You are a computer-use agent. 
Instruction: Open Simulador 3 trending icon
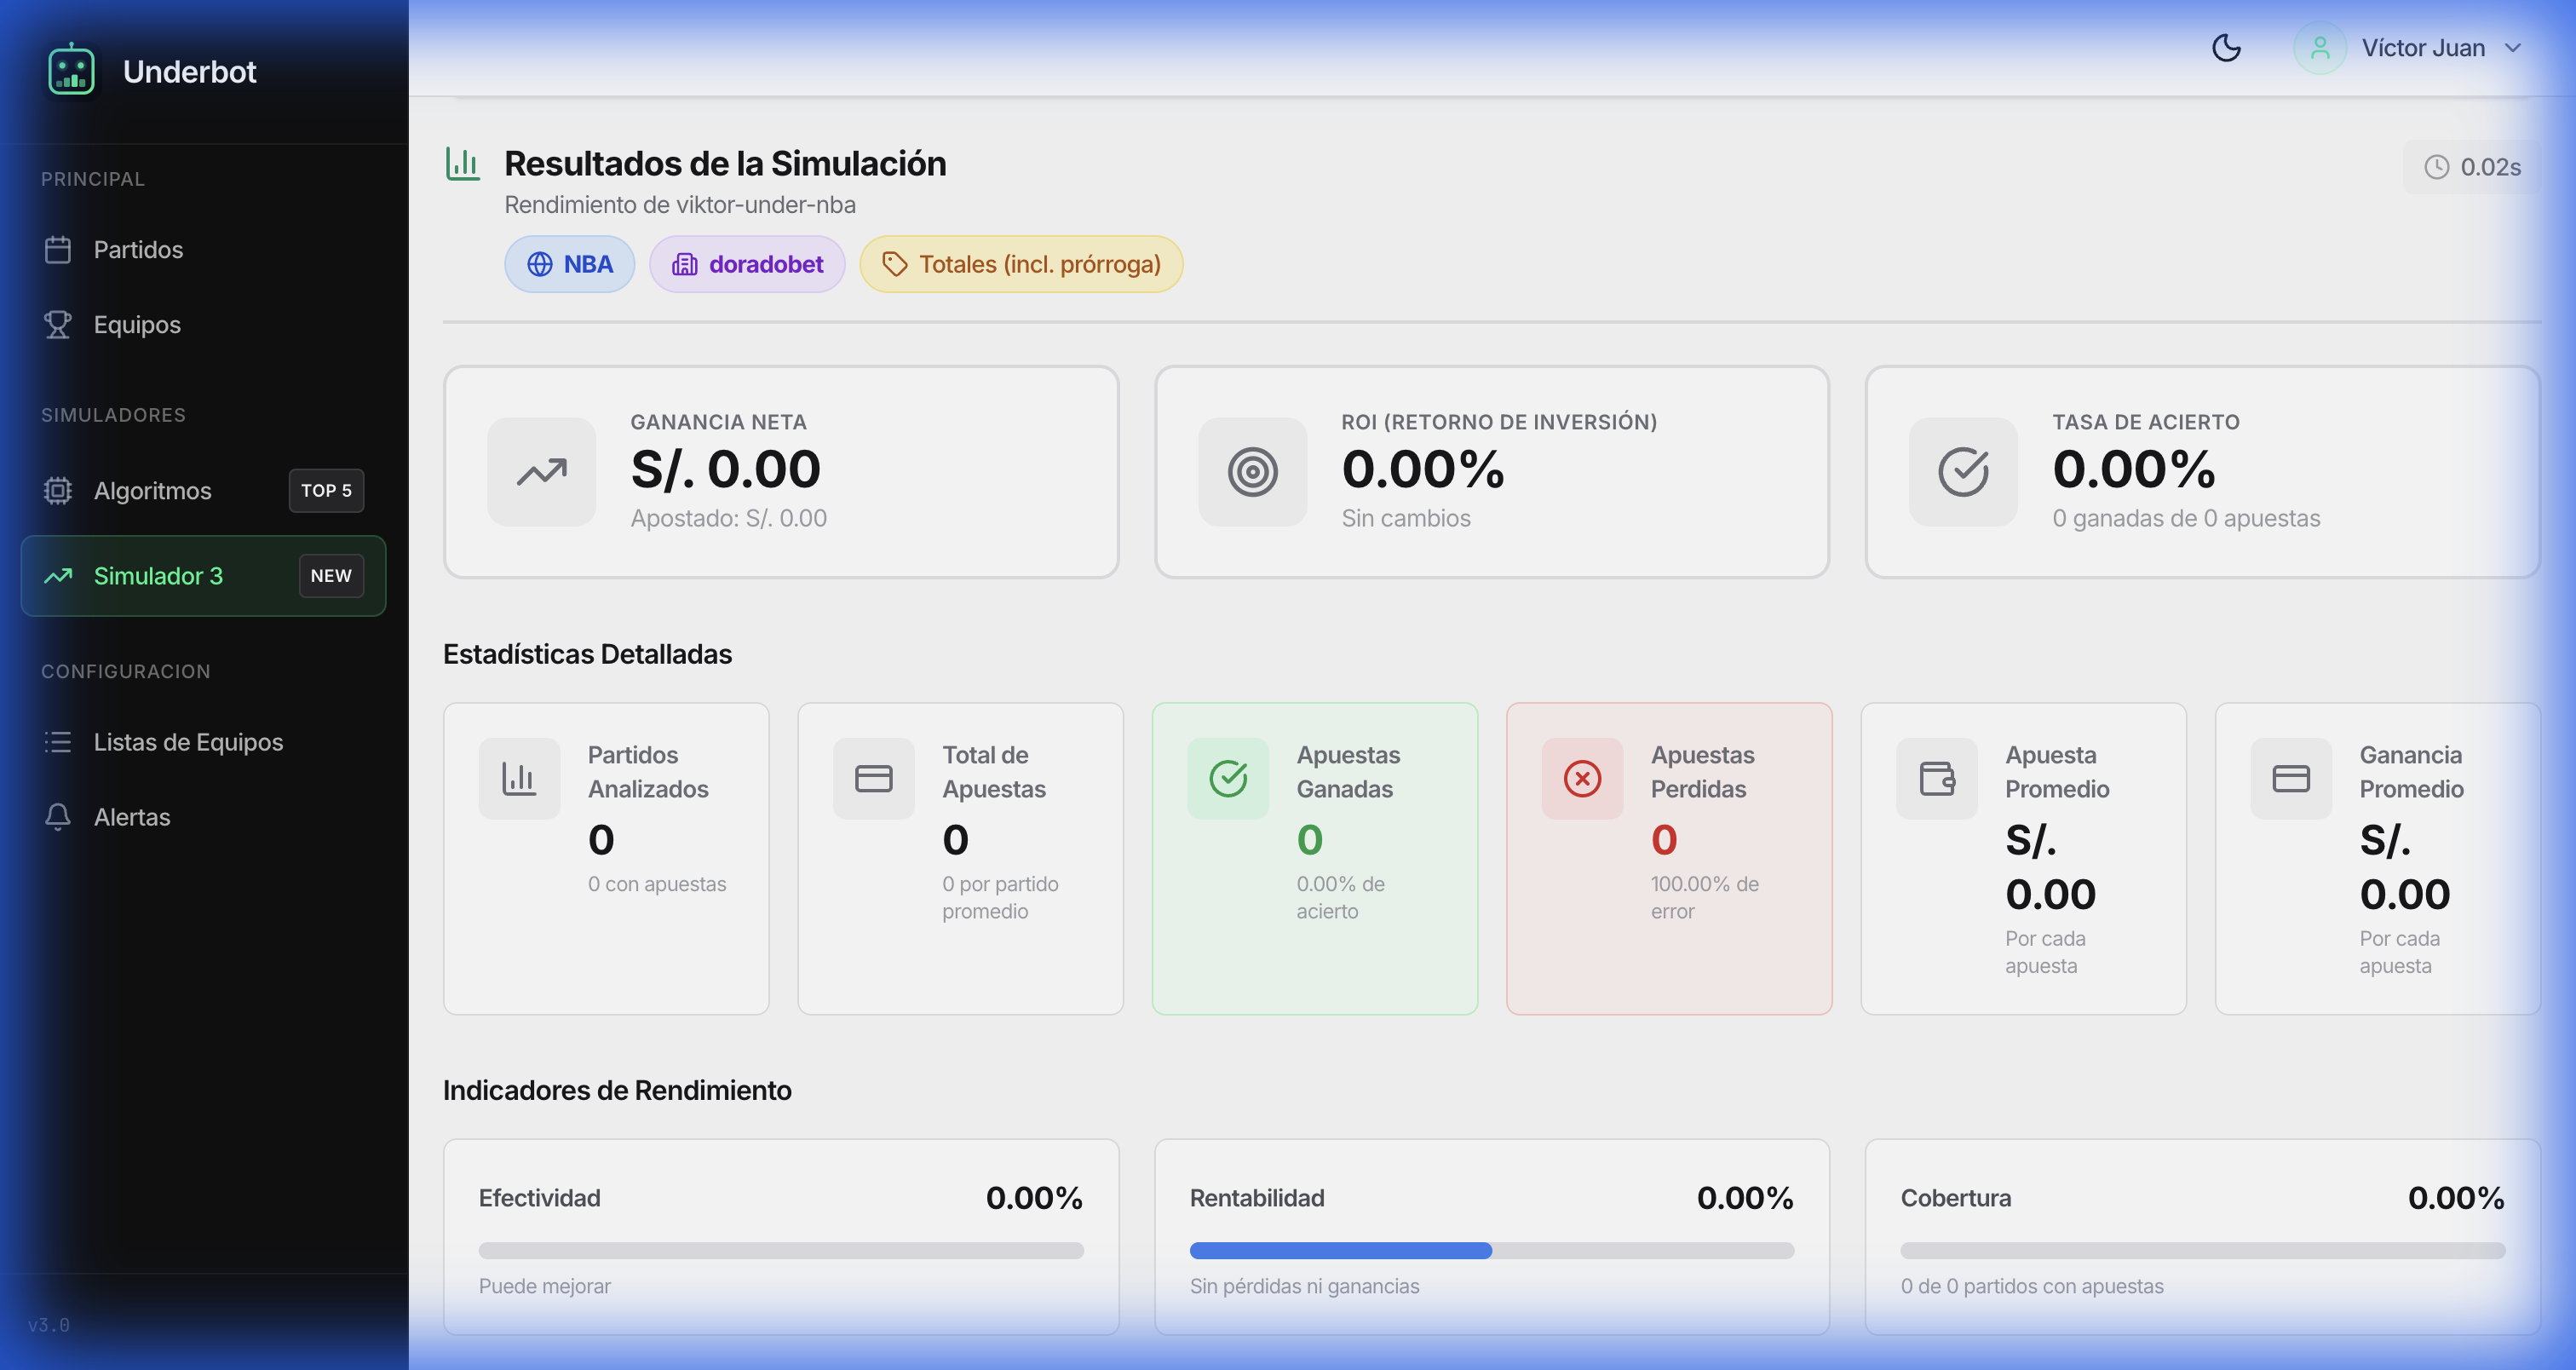coord(58,576)
